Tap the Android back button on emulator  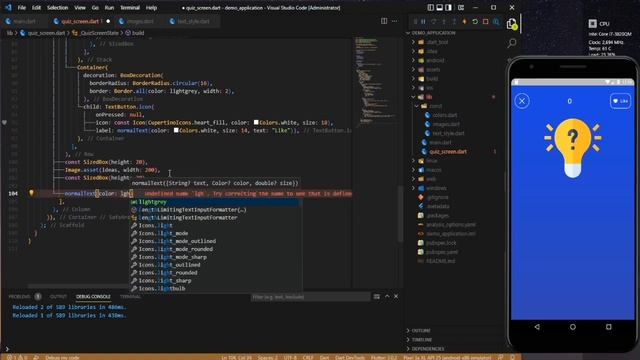537,327
